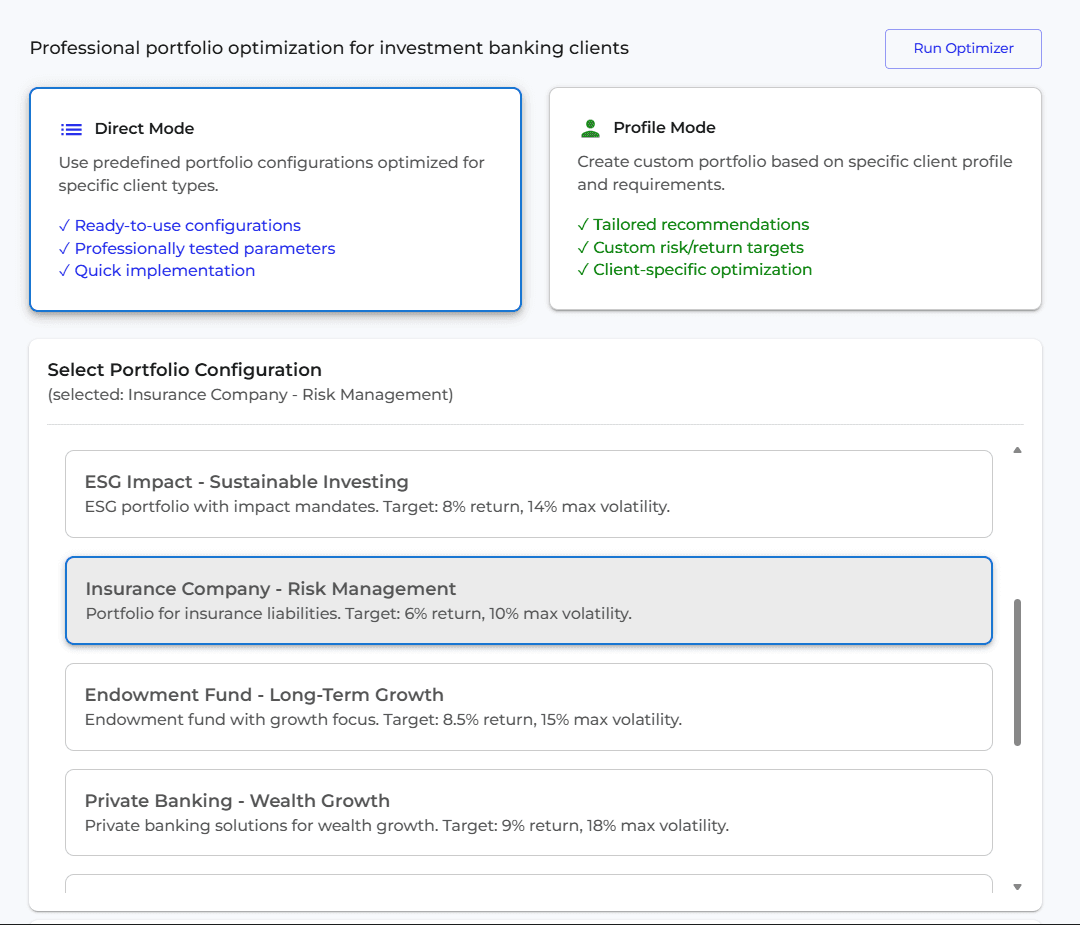
Task: Click the Direct Mode list icon
Action: coord(71,128)
